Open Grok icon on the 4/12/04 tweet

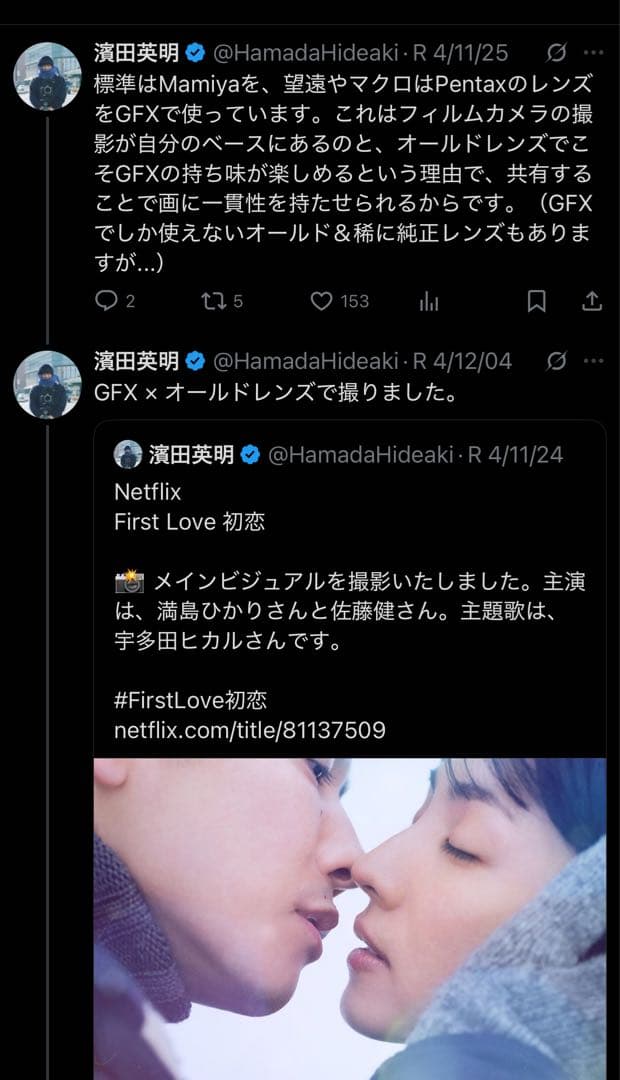(x=558, y=360)
